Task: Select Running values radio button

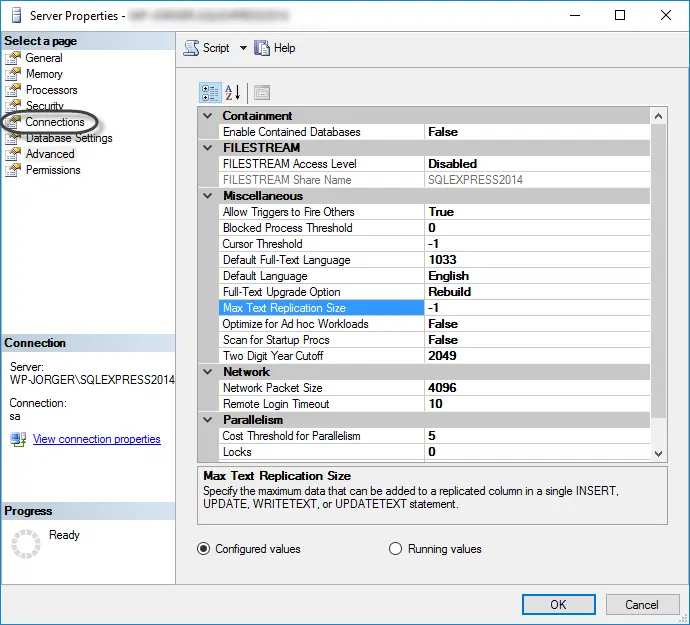Action: tap(395, 549)
